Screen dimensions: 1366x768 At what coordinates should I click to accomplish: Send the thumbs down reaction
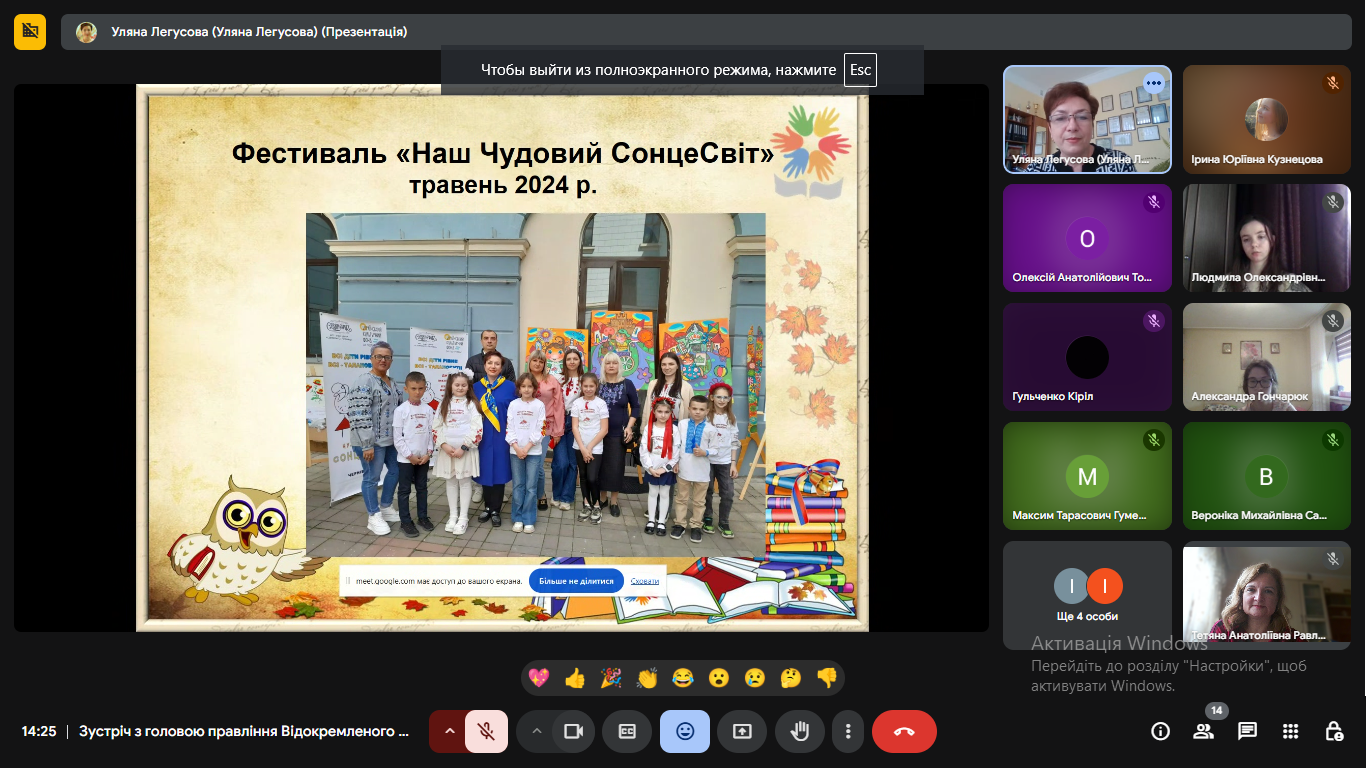[827, 678]
